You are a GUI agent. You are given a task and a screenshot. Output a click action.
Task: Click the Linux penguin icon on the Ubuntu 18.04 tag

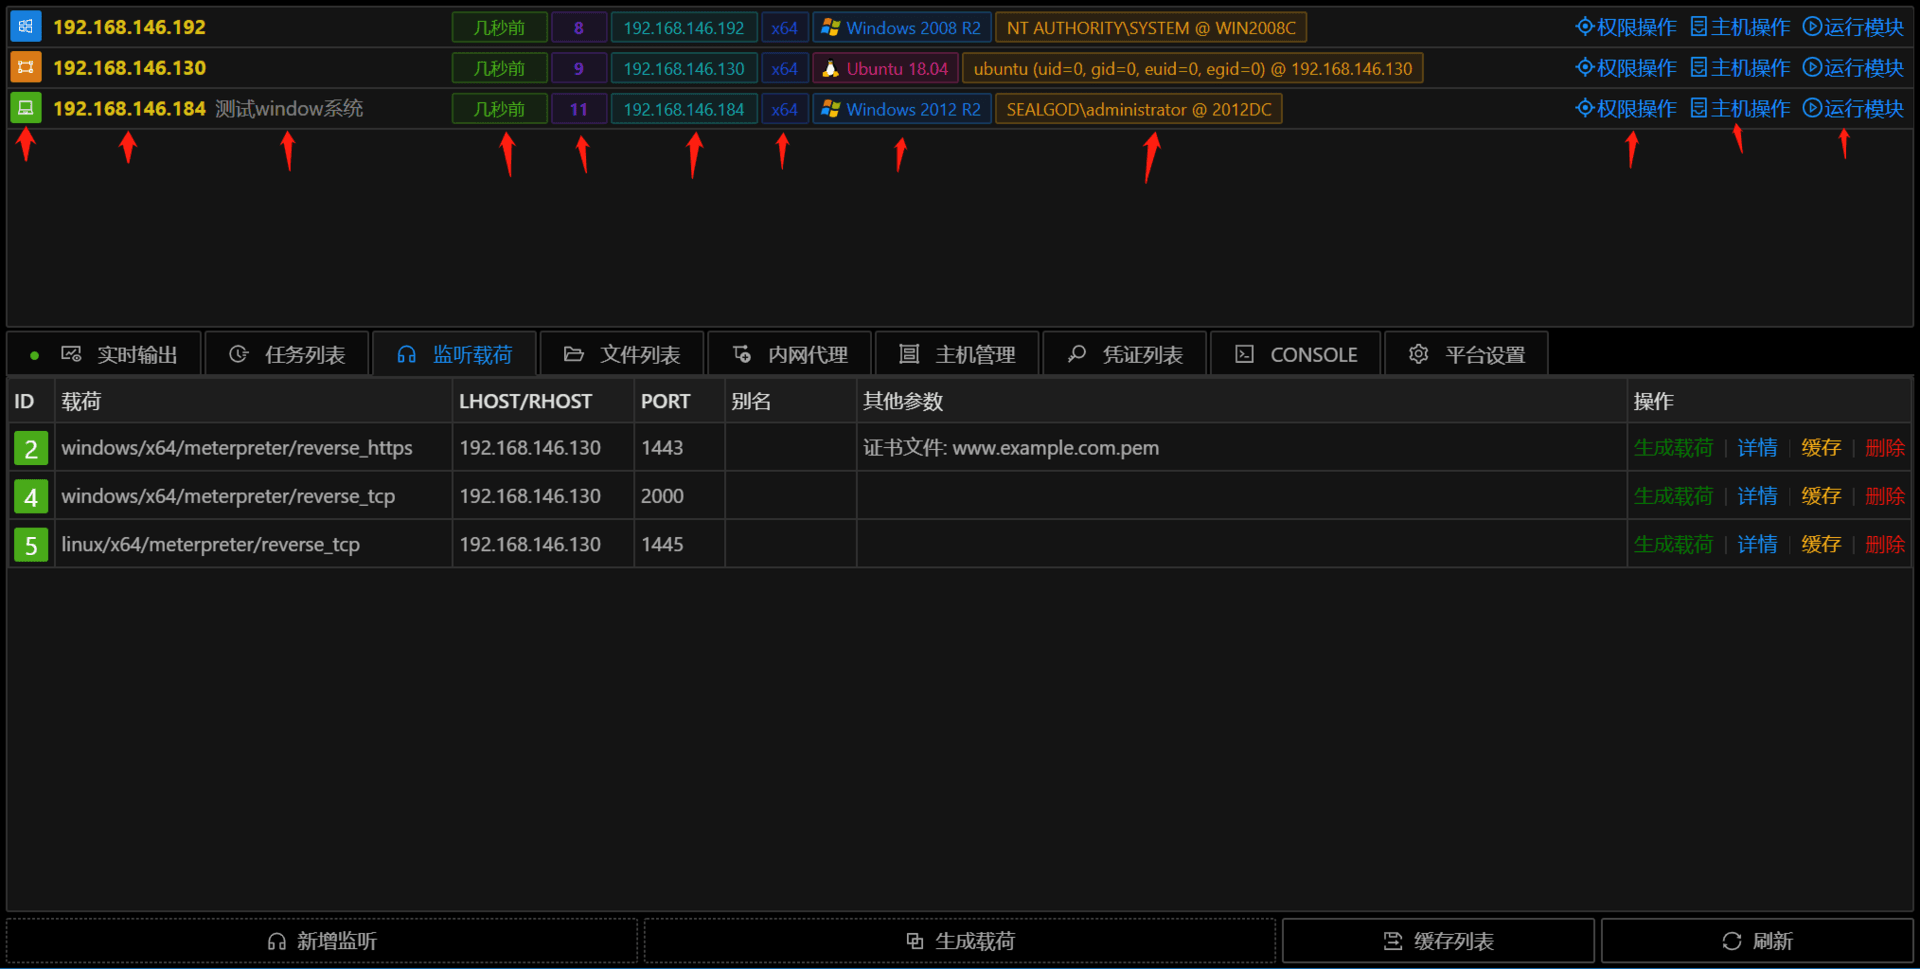(830, 69)
